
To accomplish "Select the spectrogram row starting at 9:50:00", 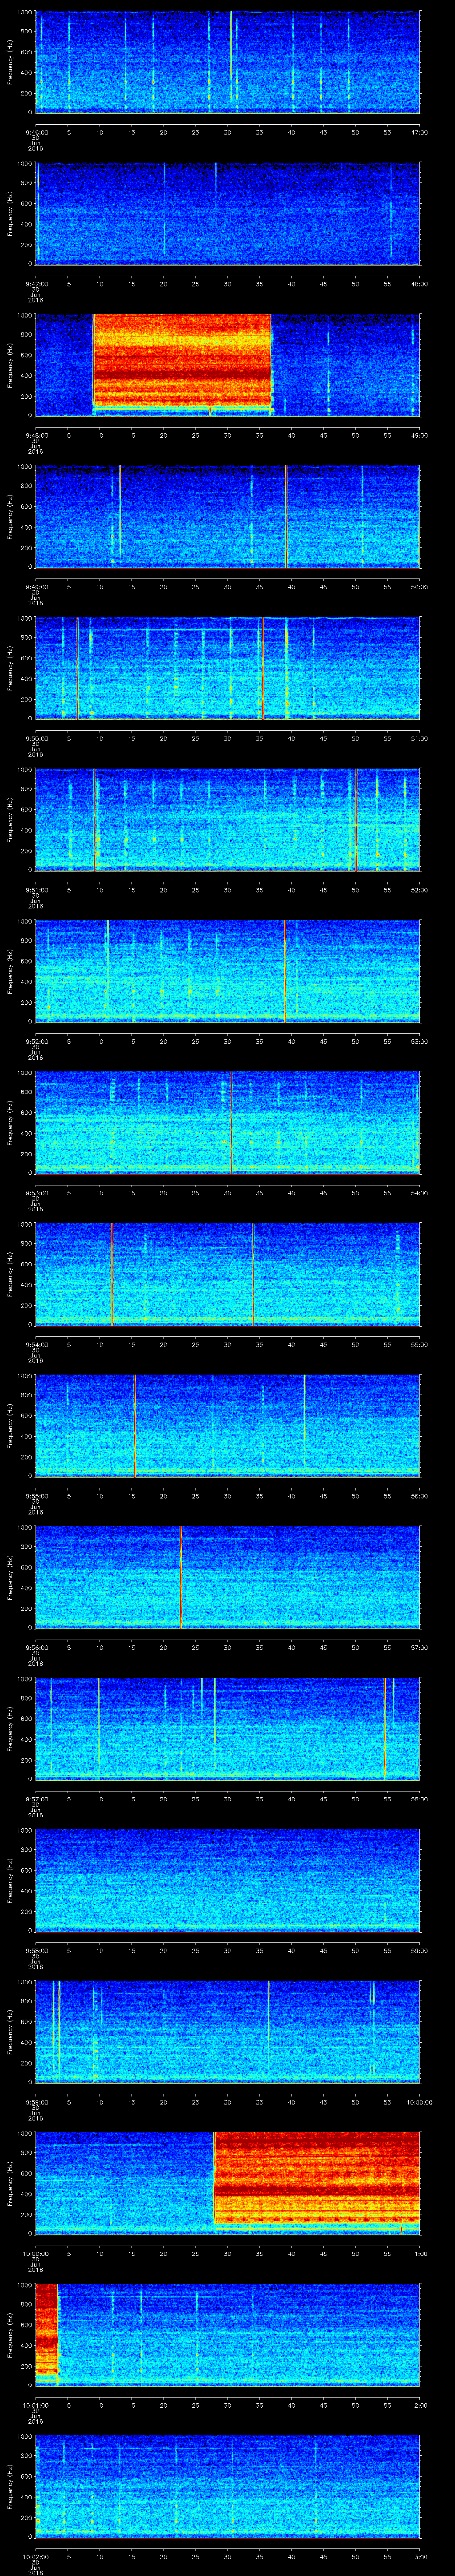I will [228, 668].
